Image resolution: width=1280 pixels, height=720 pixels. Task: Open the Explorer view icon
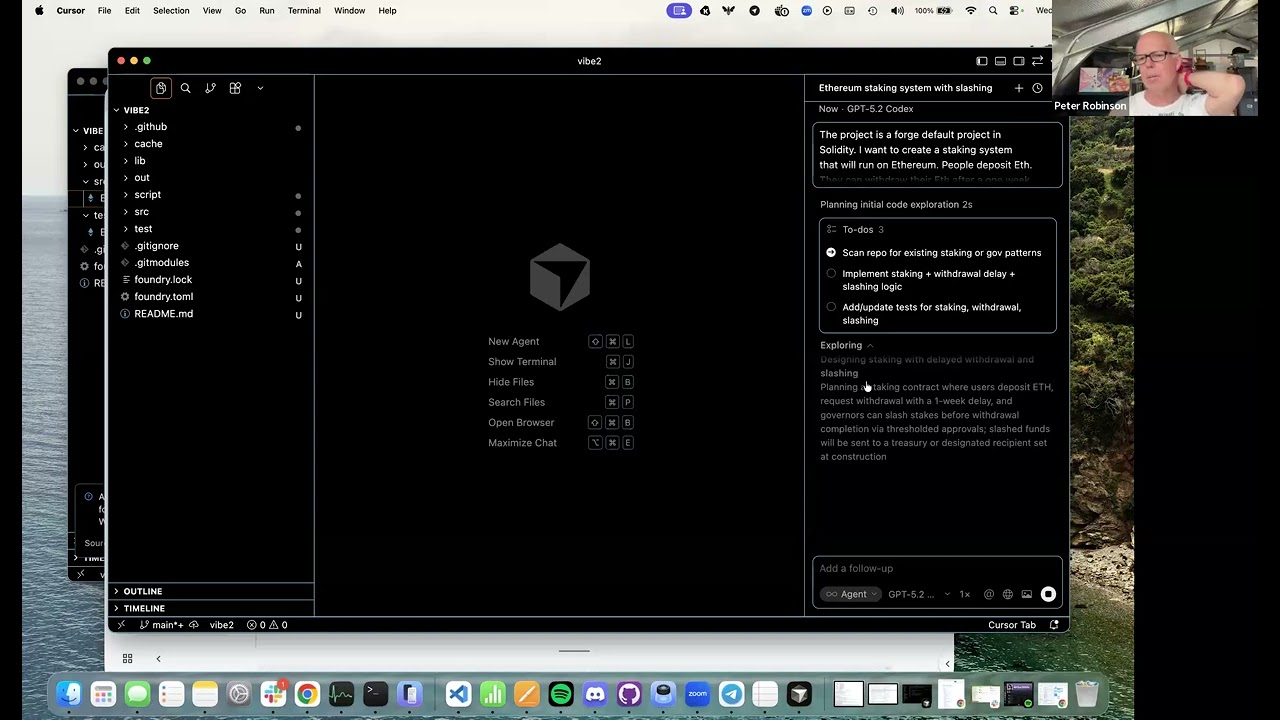161,88
